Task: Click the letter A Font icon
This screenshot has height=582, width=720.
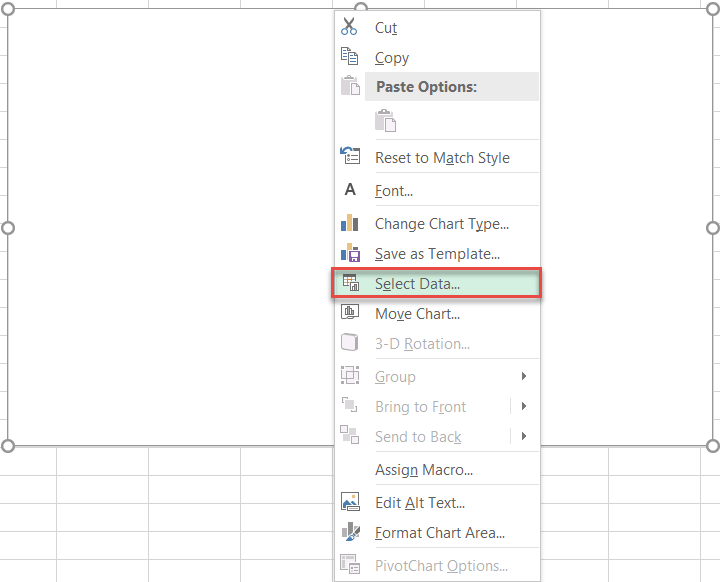Action: click(x=350, y=189)
